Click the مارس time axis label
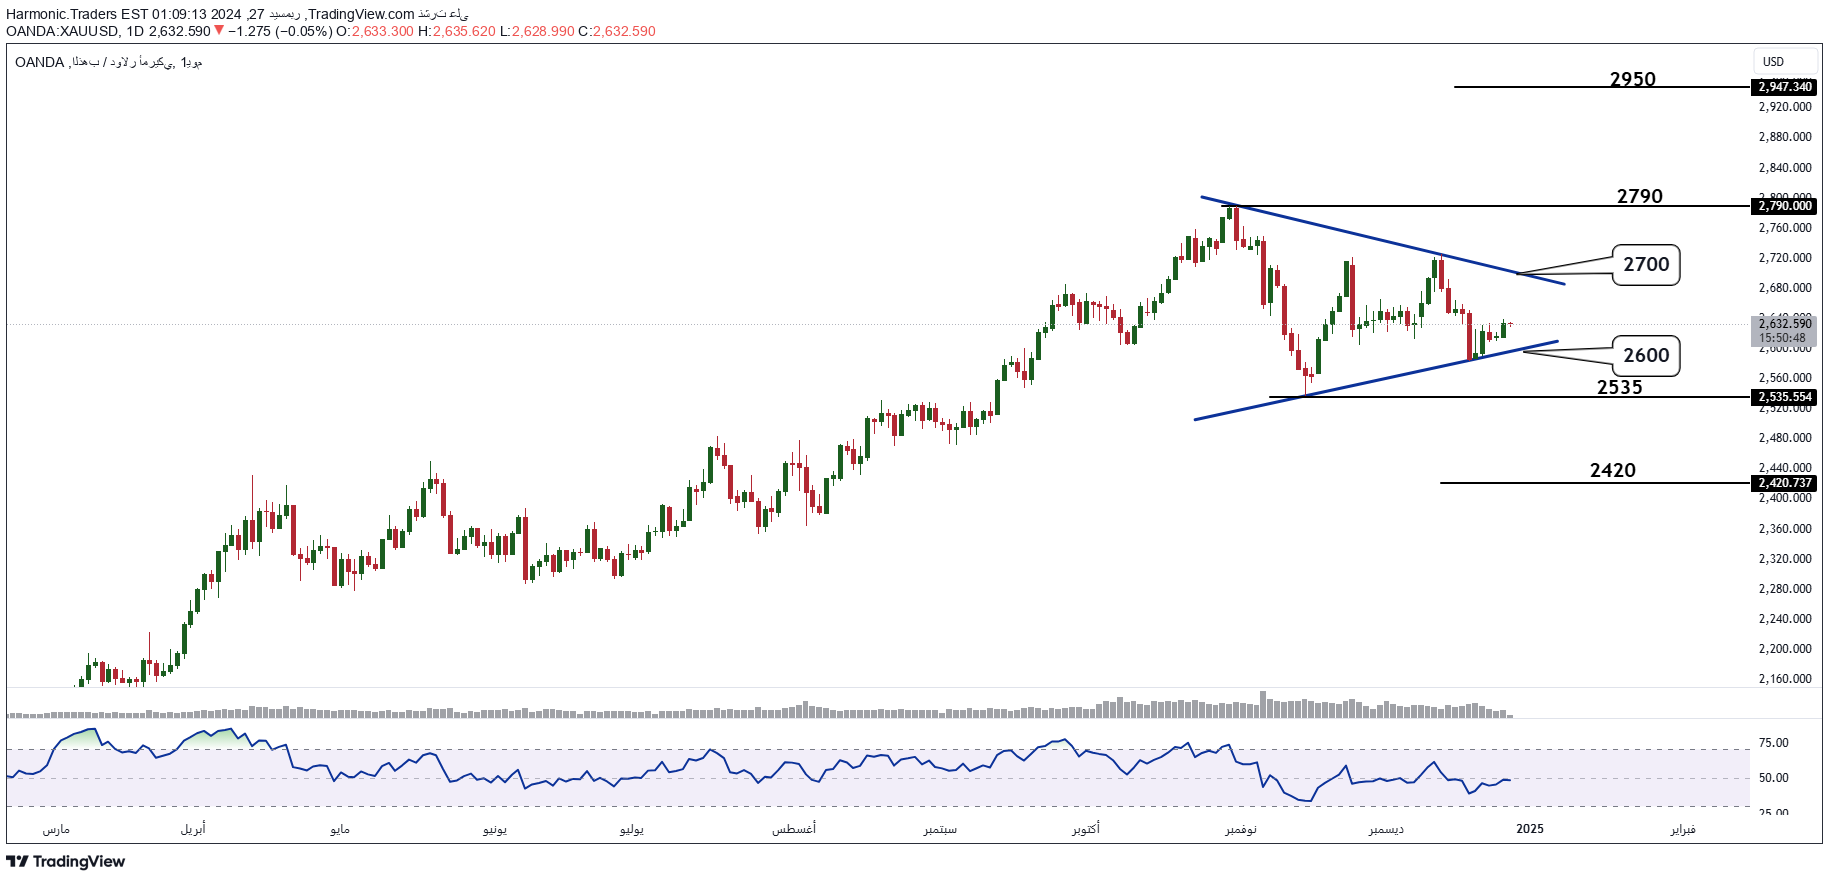The height and width of the screenshot is (880, 1829). click(x=56, y=829)
